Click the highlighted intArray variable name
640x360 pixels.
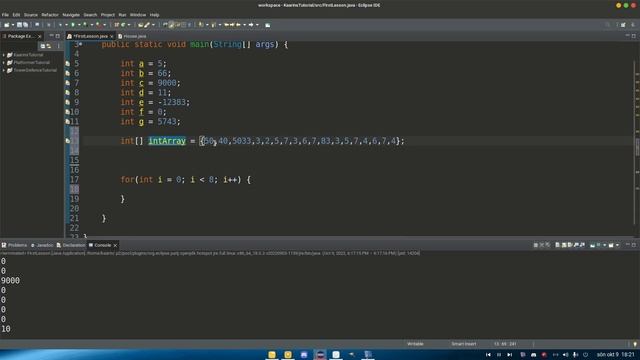(167, 141)
